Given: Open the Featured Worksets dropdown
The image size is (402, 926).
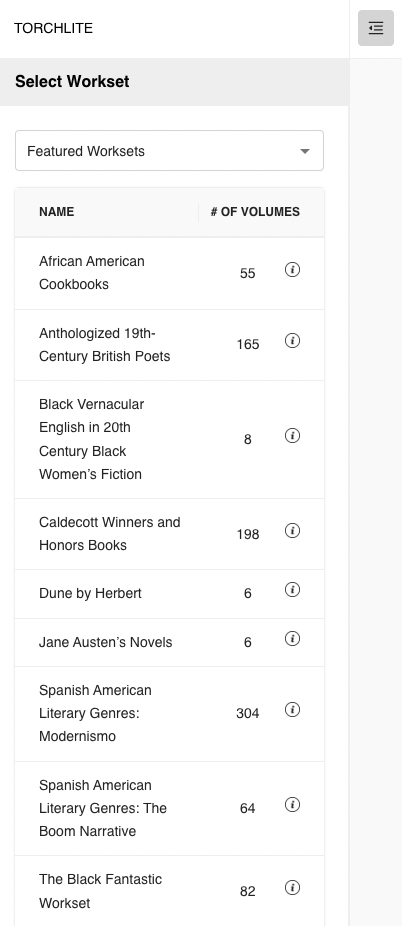Looking at the screenshot, I should (x=169, y=151).
